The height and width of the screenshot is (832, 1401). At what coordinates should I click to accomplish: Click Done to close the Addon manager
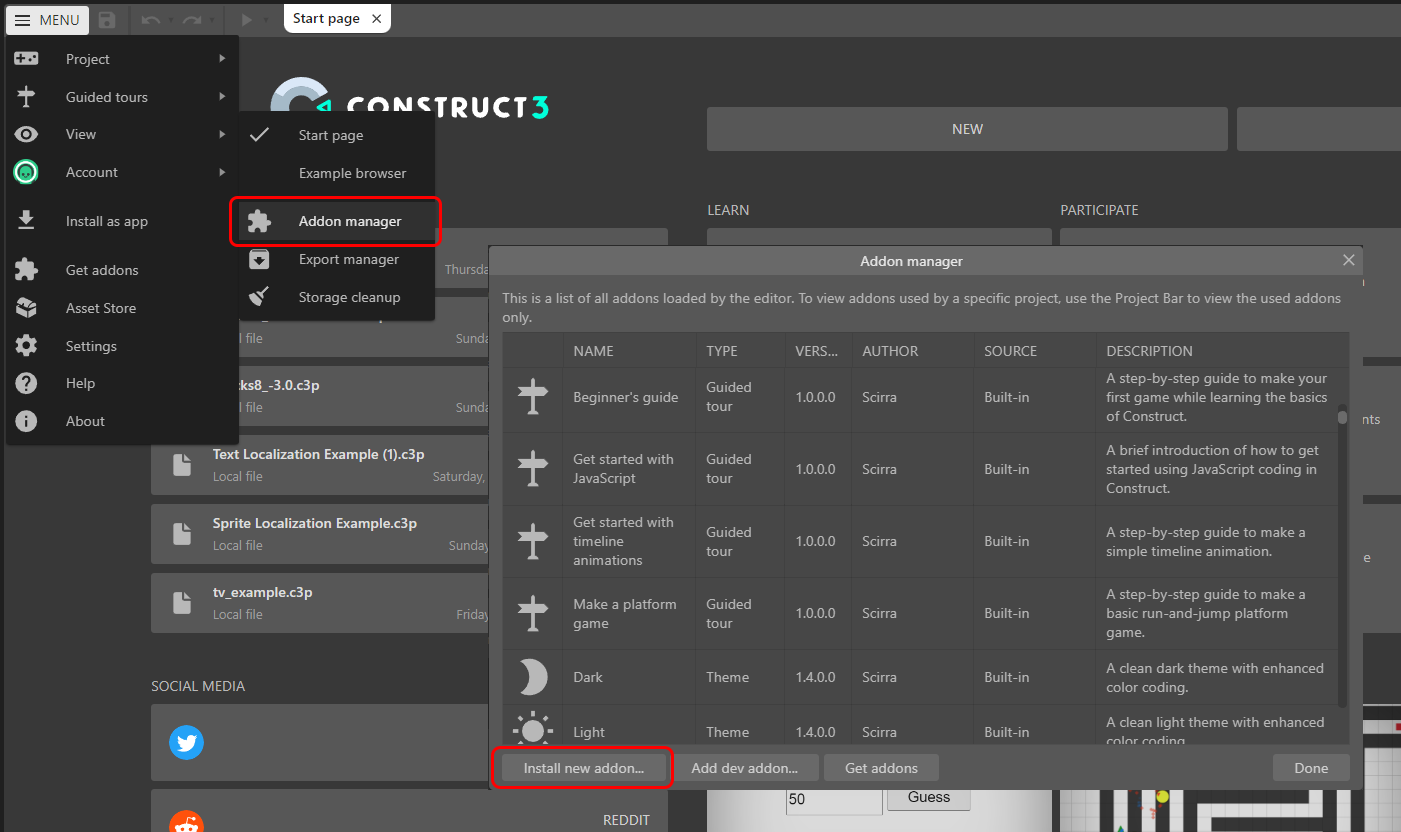(1311, 767)
